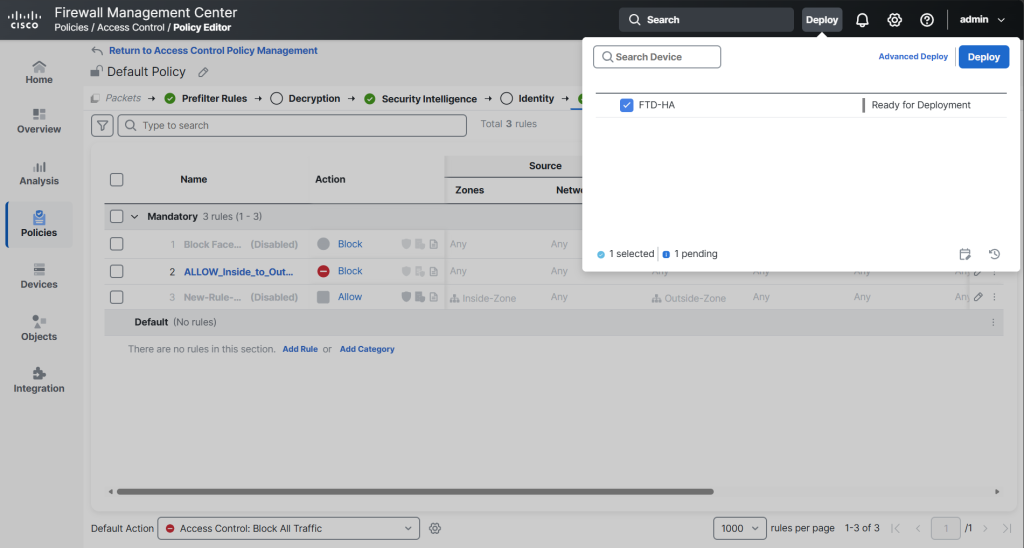Return to Access Control Policy Management
1024x548 pixels.
pyautogui.click(x=213, y=50)
